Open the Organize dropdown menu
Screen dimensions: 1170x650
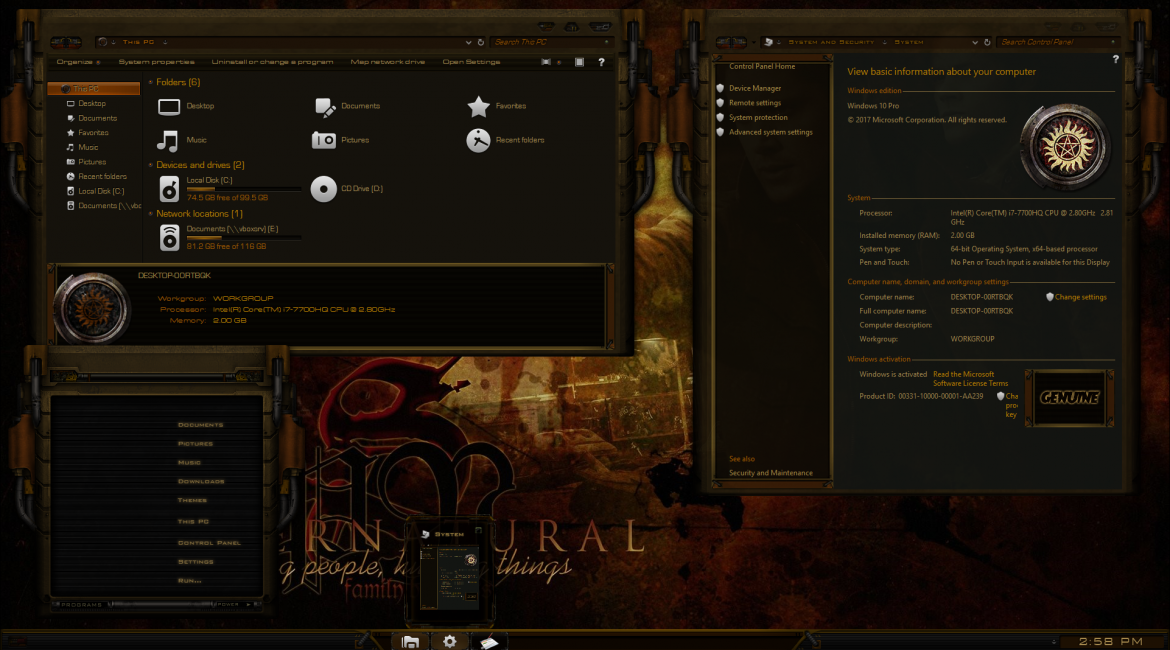pyautogui.click(x=78, y=62)
